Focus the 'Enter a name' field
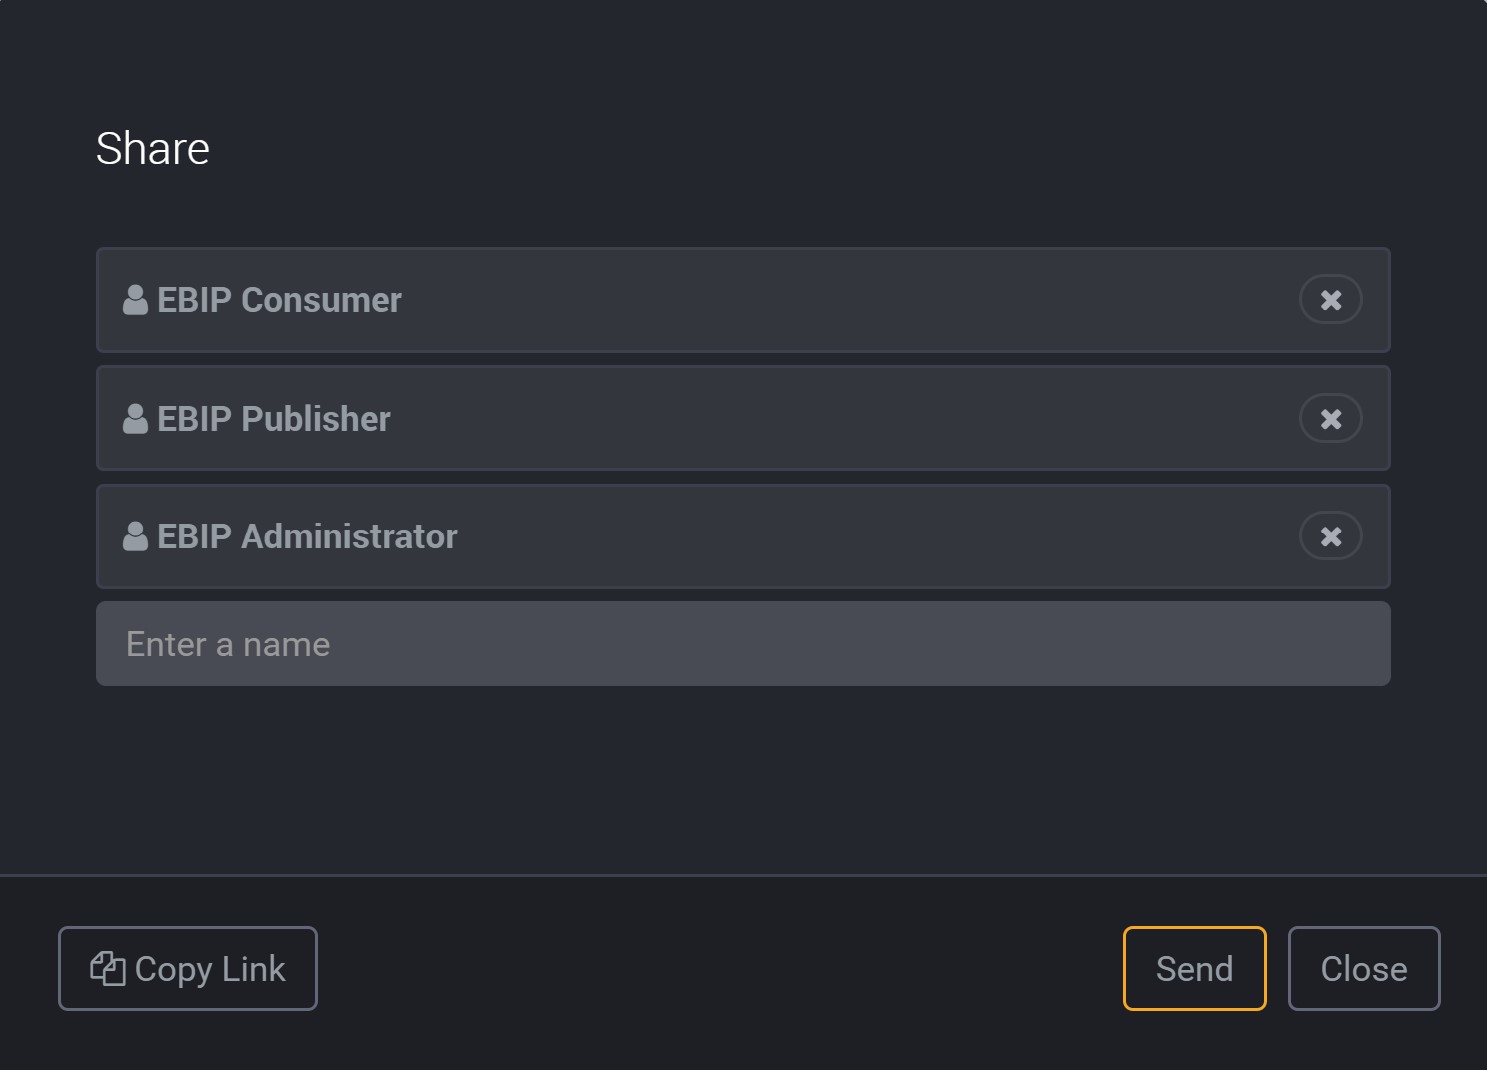This screenshot has width=1487, height=1070. click(743, 644)
